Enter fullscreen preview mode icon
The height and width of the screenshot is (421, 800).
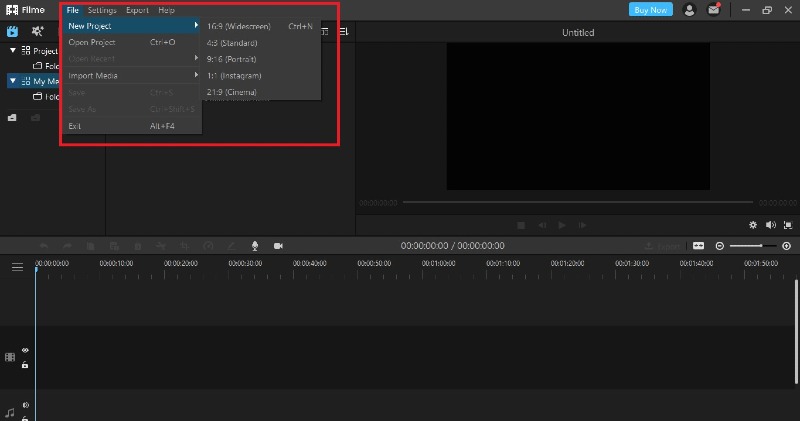coord(788,225)
